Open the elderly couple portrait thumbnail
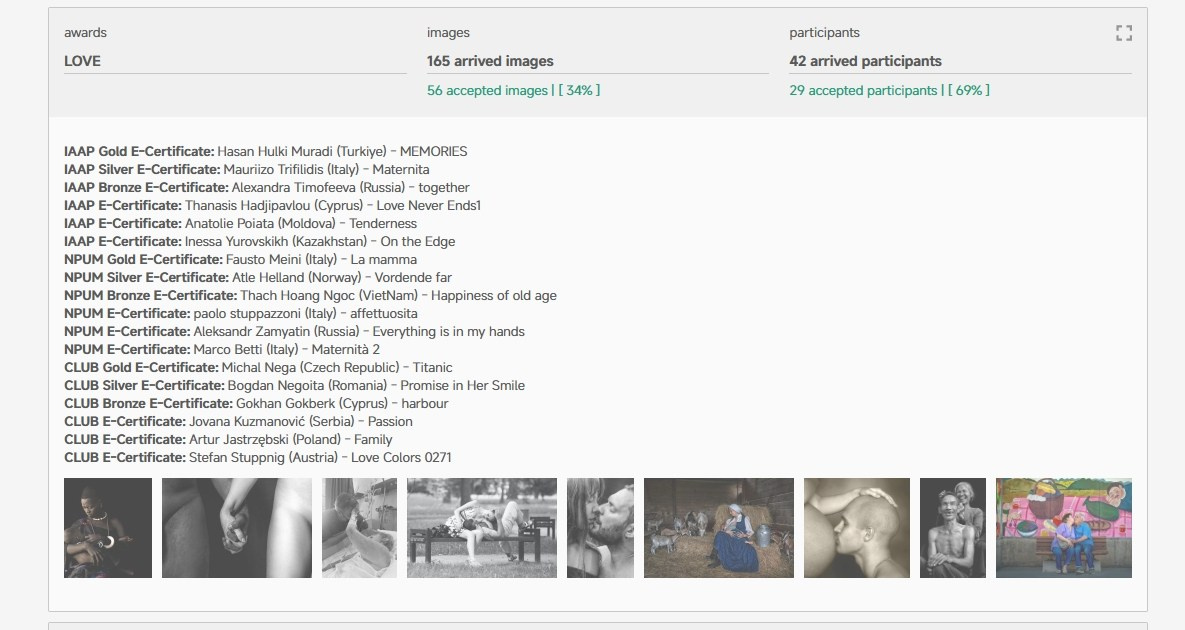The height and width of the screenshot is (630, 1185). click(953, 528)
